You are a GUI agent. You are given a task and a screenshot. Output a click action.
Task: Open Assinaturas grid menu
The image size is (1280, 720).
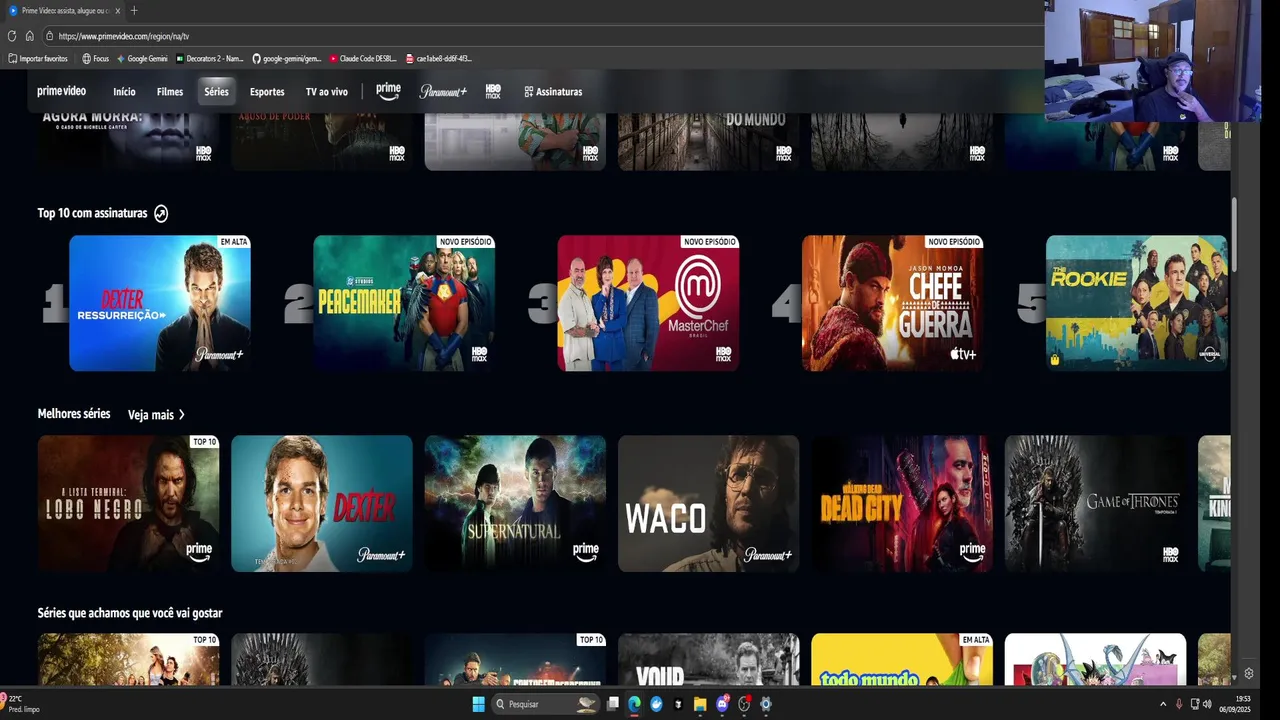click(x=553, y=92)
